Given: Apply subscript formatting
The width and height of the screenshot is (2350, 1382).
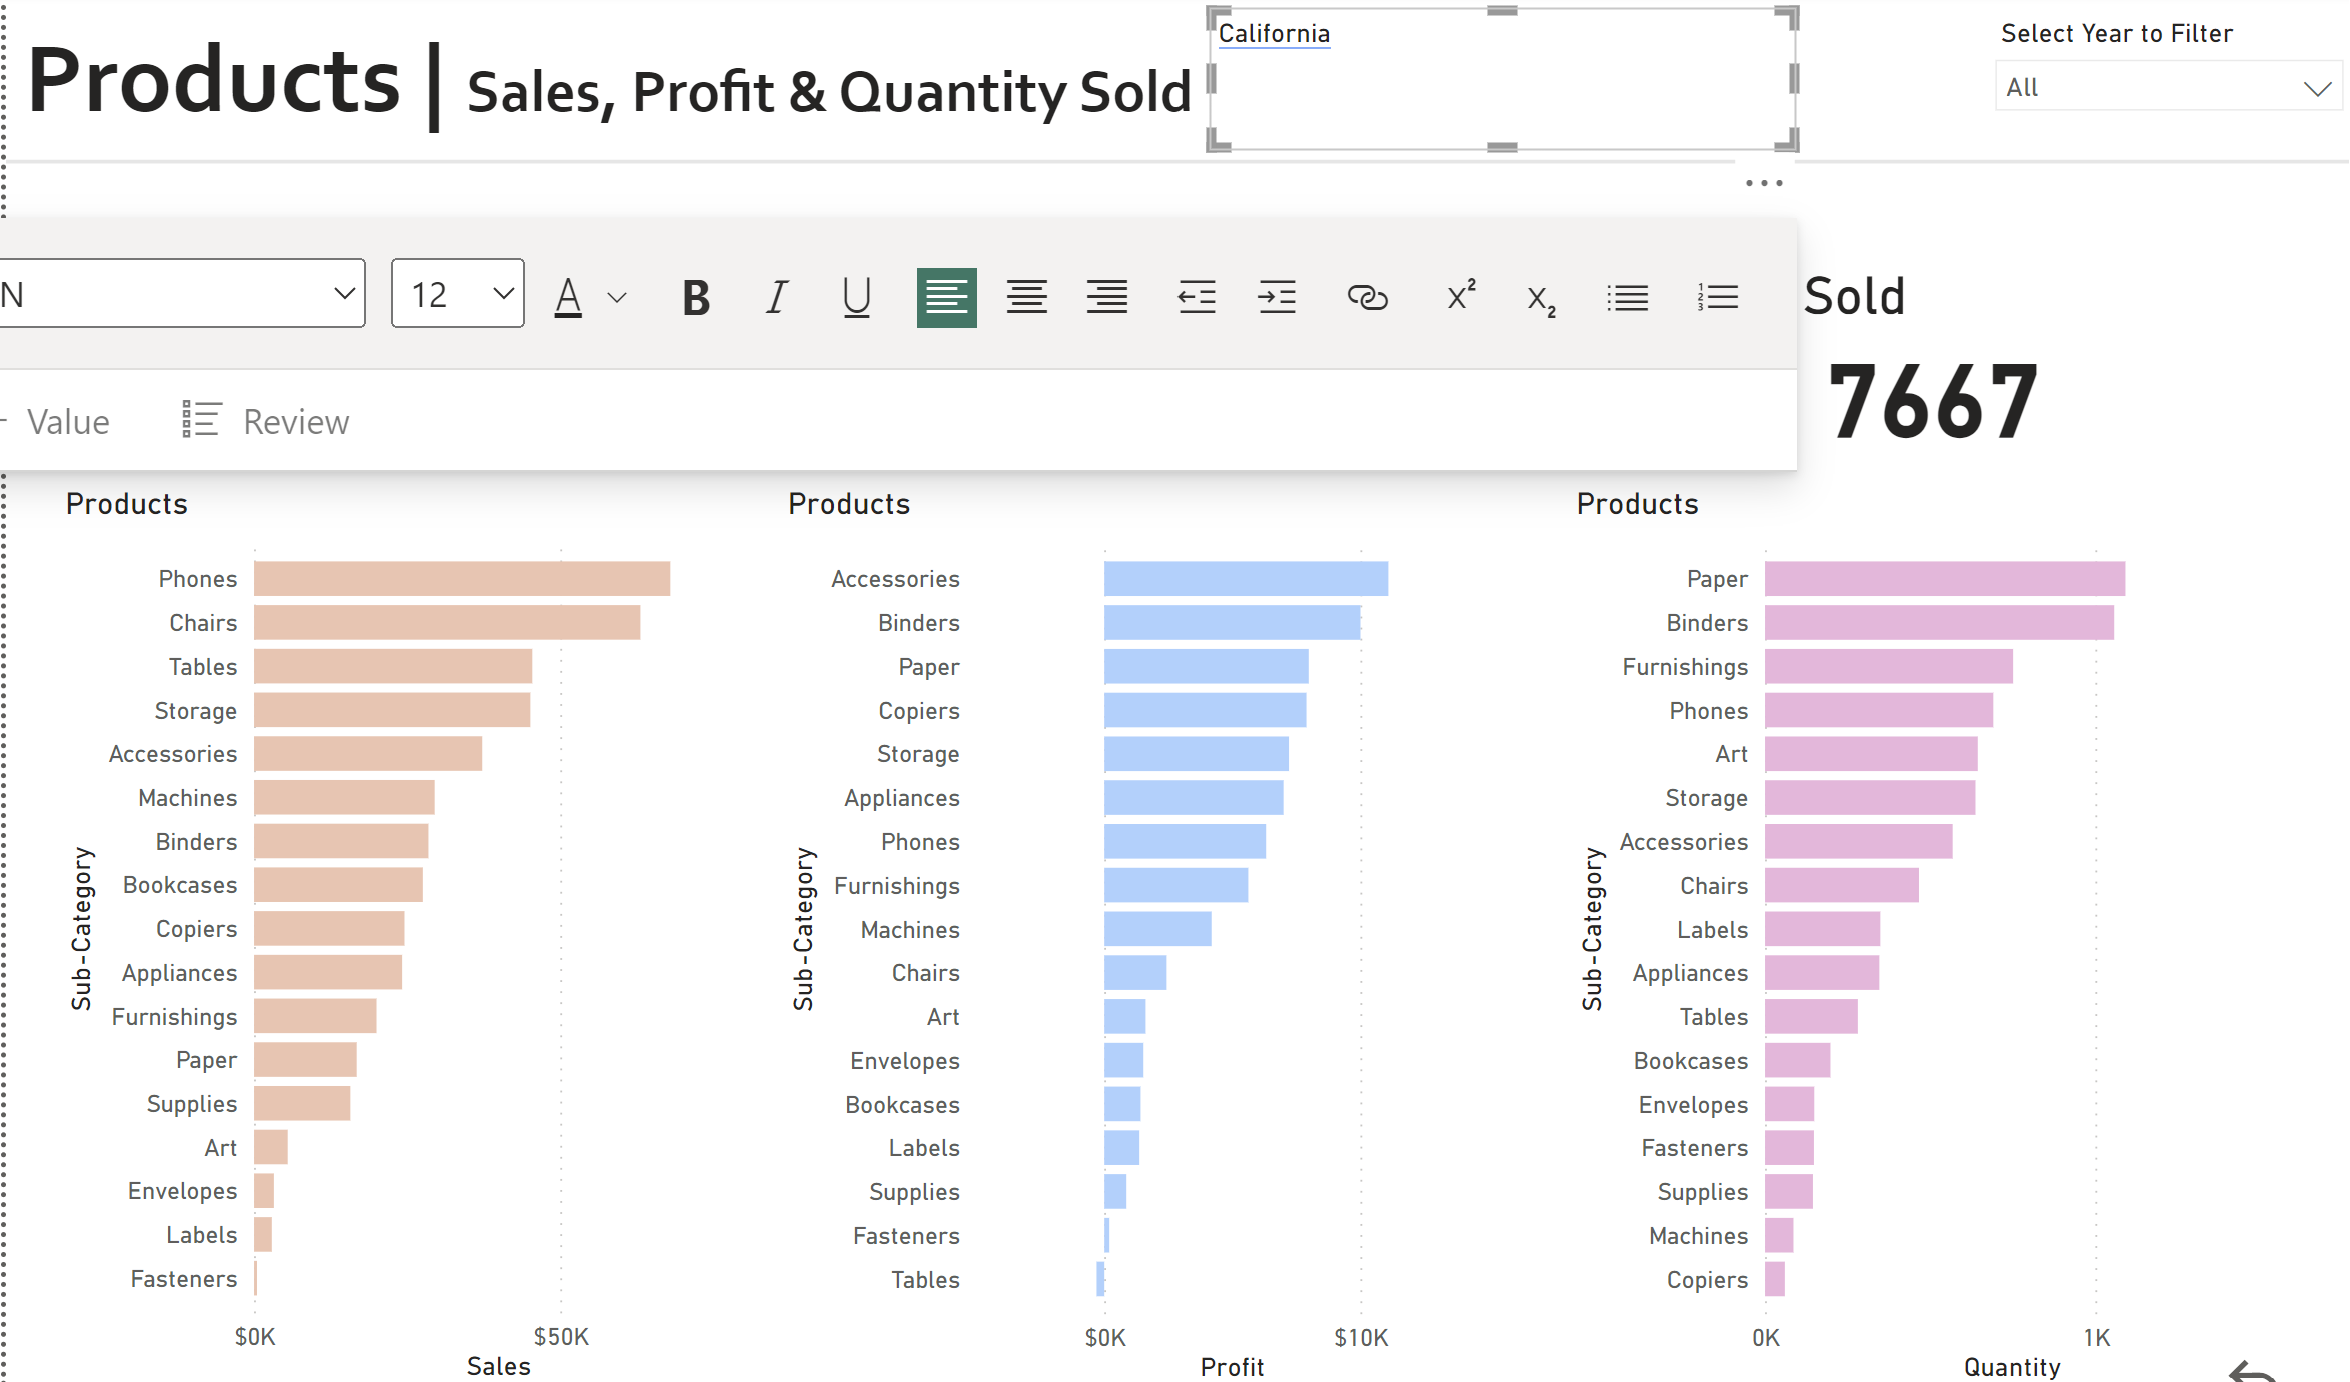Looking at the screenshot, I should 1541,299.
